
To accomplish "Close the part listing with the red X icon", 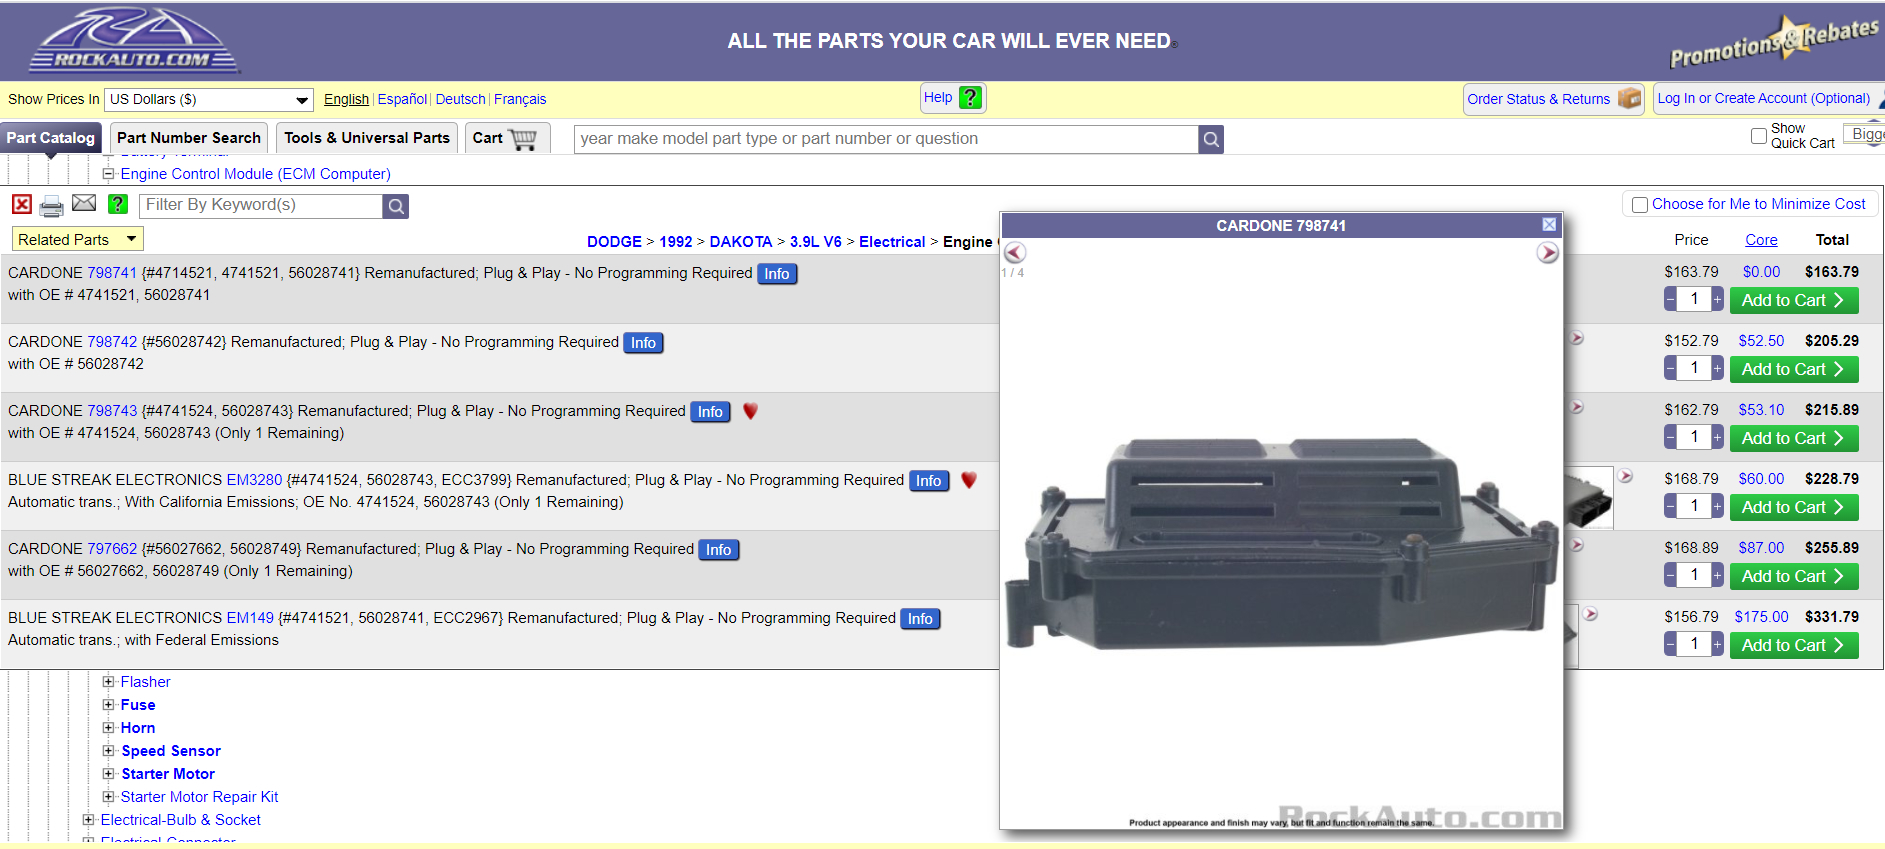I will pyautogui.click(x=22, y=204).
